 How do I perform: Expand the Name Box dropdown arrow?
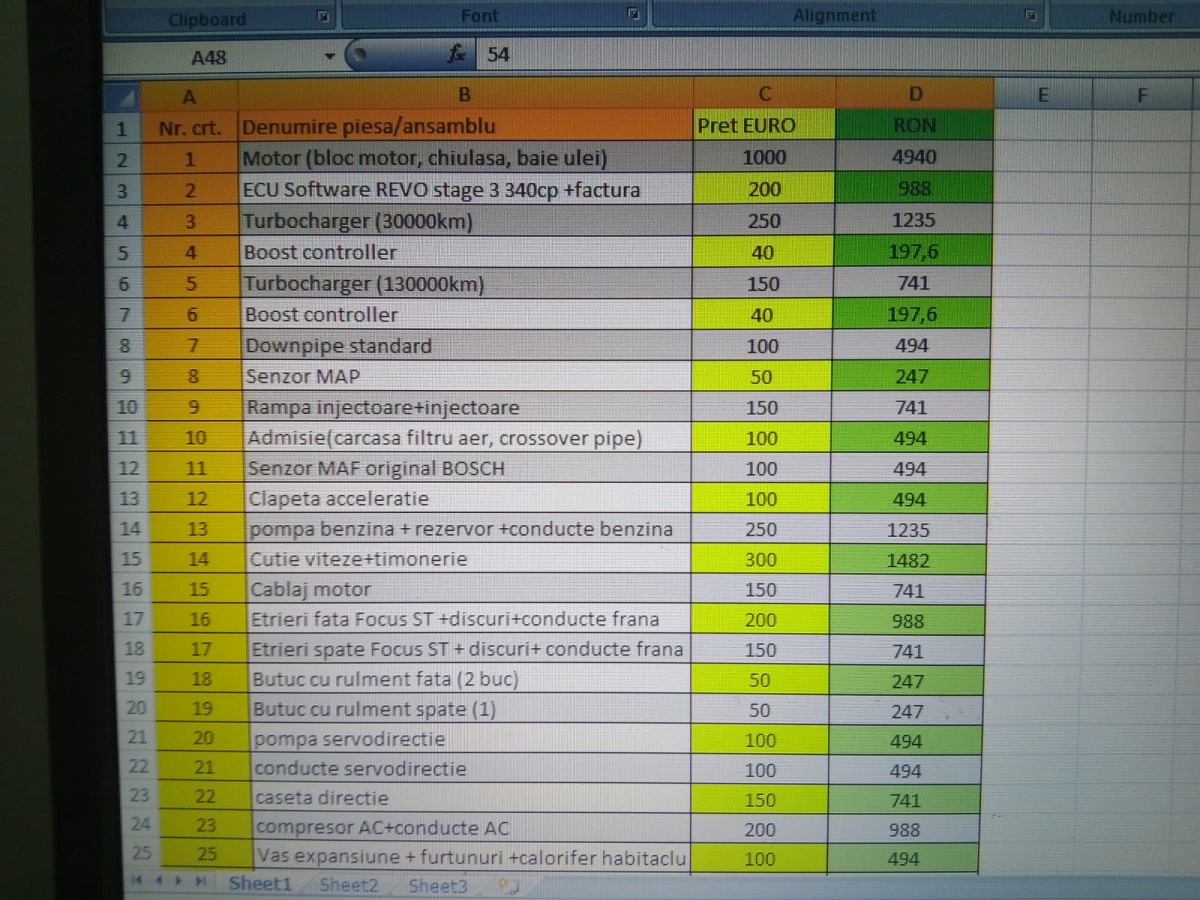click(329, 57)
